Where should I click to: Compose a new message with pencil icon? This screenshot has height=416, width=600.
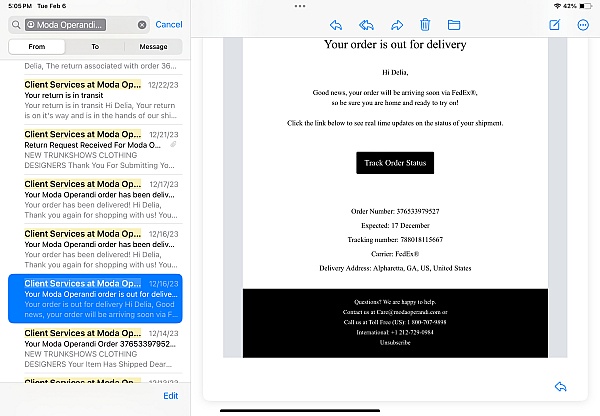click(x=554, y=25)
